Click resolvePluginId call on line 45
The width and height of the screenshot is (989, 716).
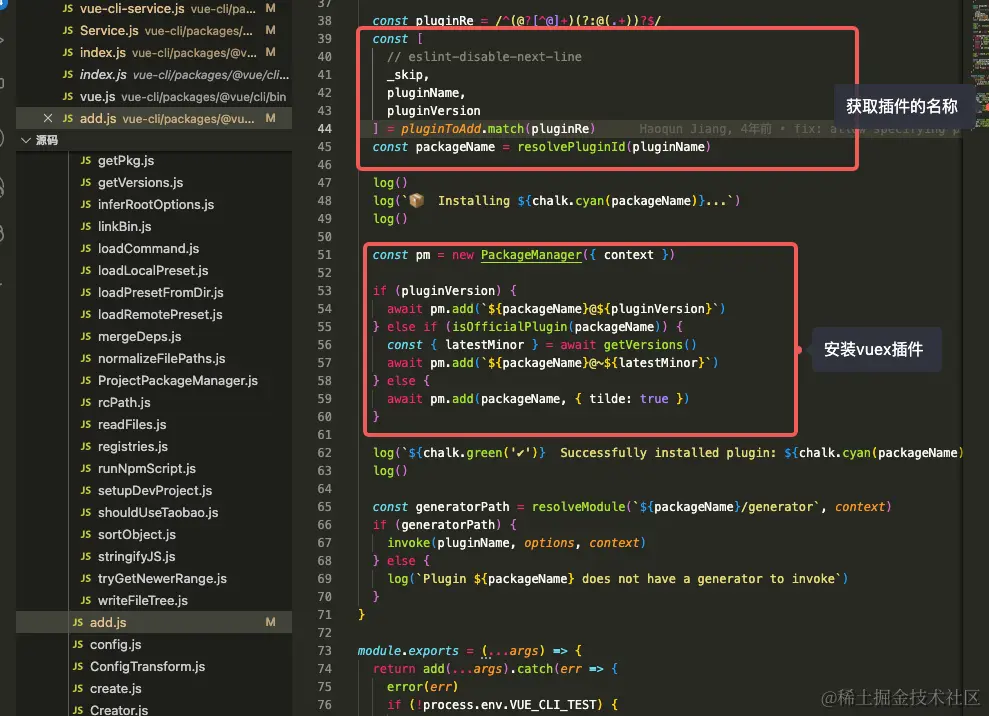tap(571, 147)
